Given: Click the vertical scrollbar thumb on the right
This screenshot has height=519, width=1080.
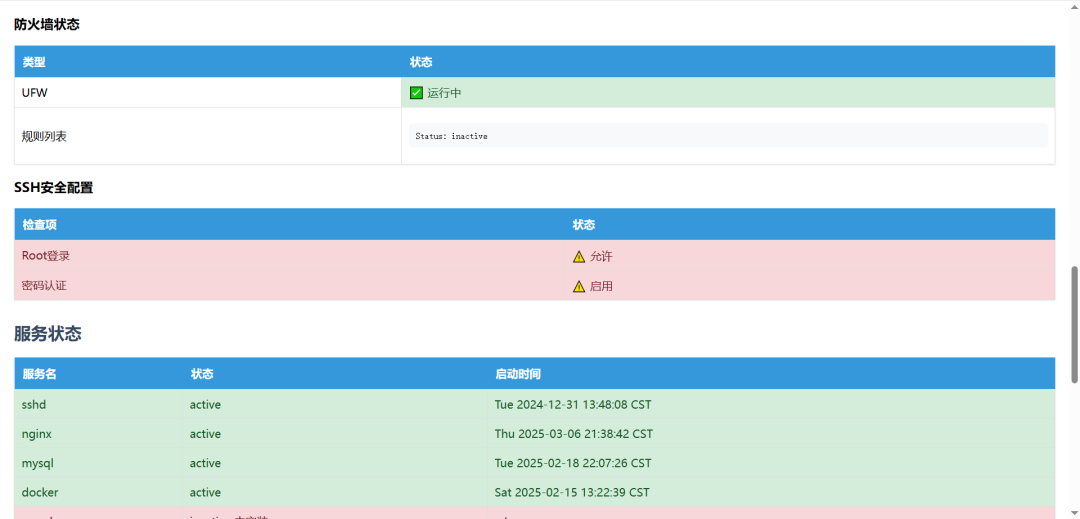Looking at the screenshot, I should [x=1074, y=324].
